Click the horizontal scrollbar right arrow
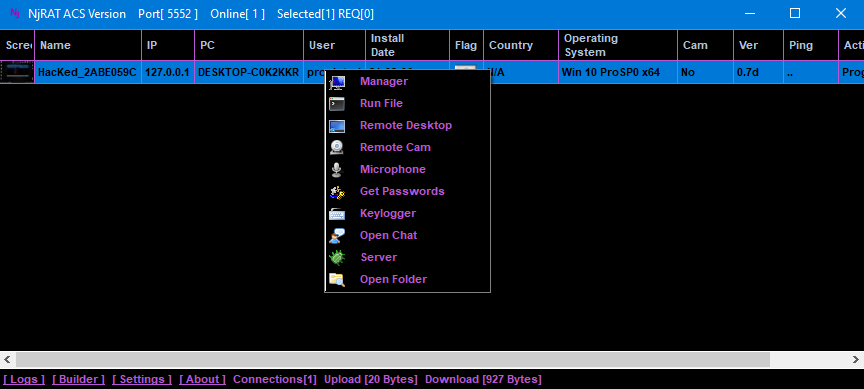 click(856, 360)
